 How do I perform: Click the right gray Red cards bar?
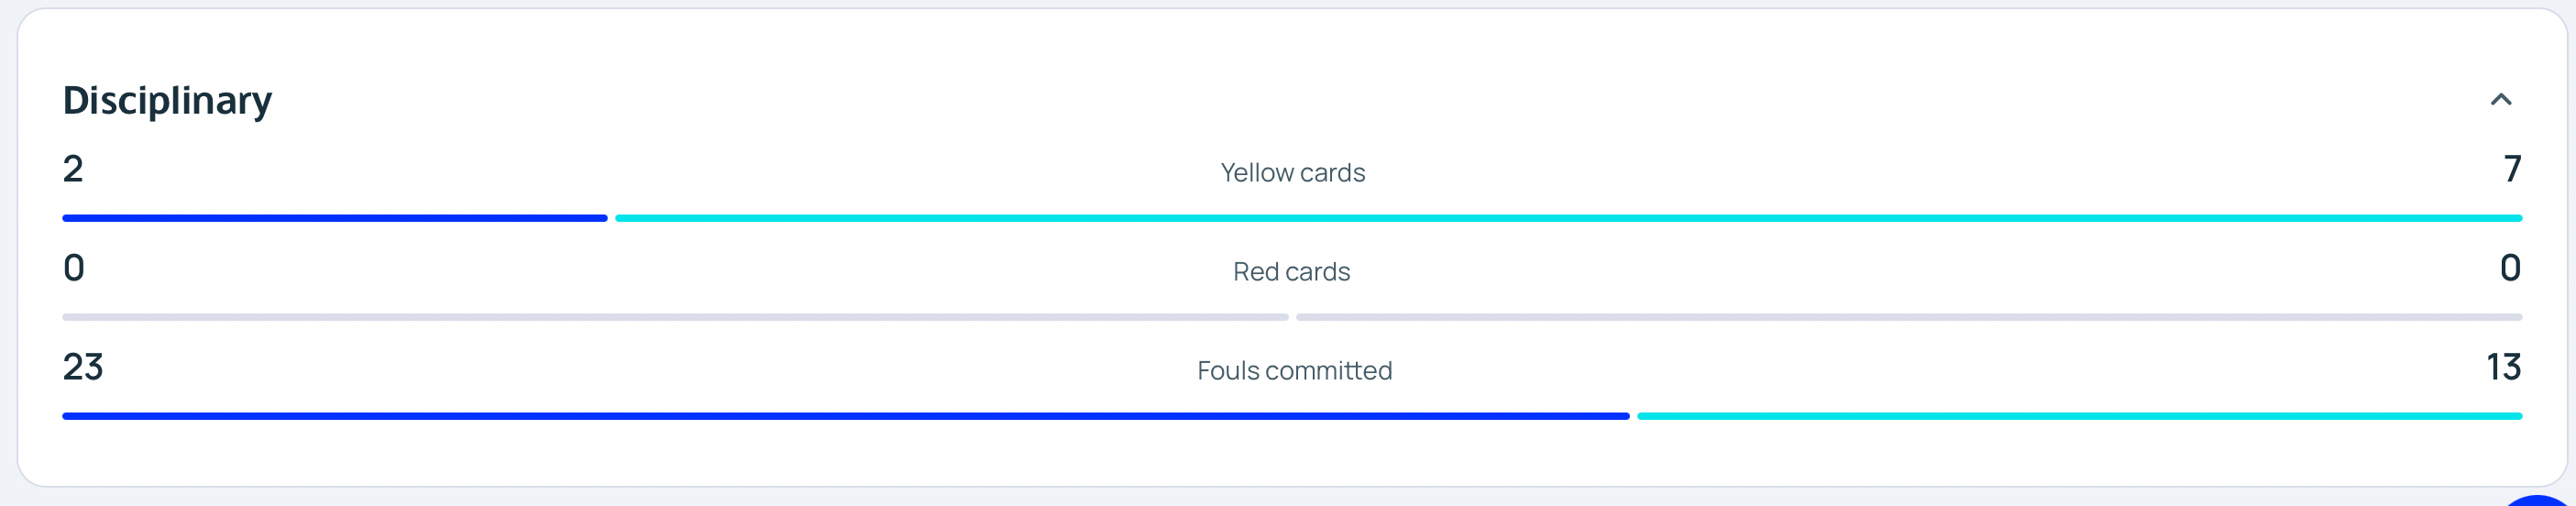click(1909, 317)
